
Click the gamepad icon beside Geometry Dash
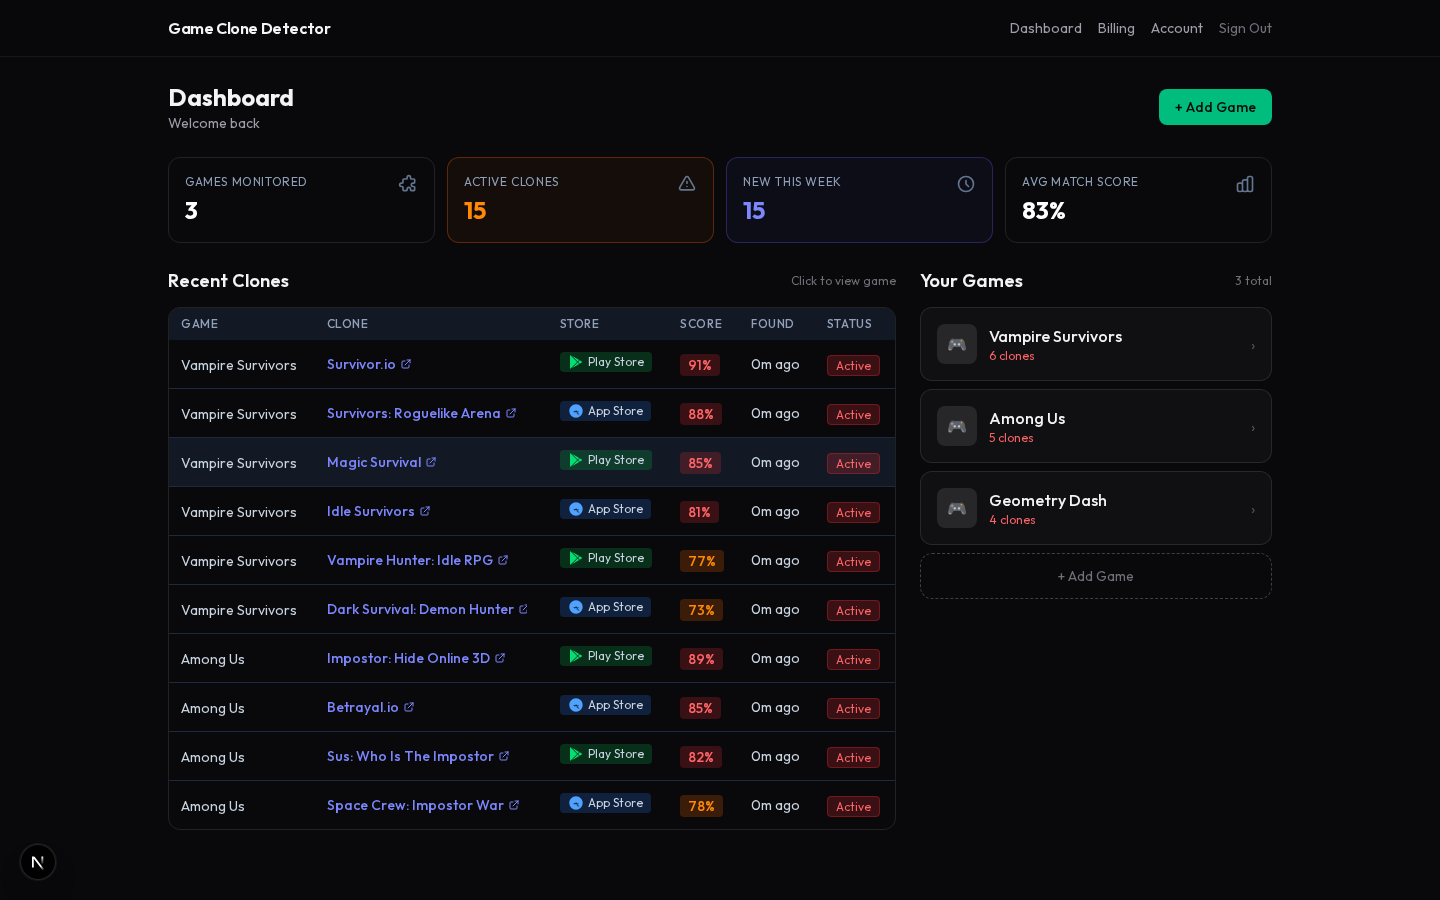tap(956, 508)
